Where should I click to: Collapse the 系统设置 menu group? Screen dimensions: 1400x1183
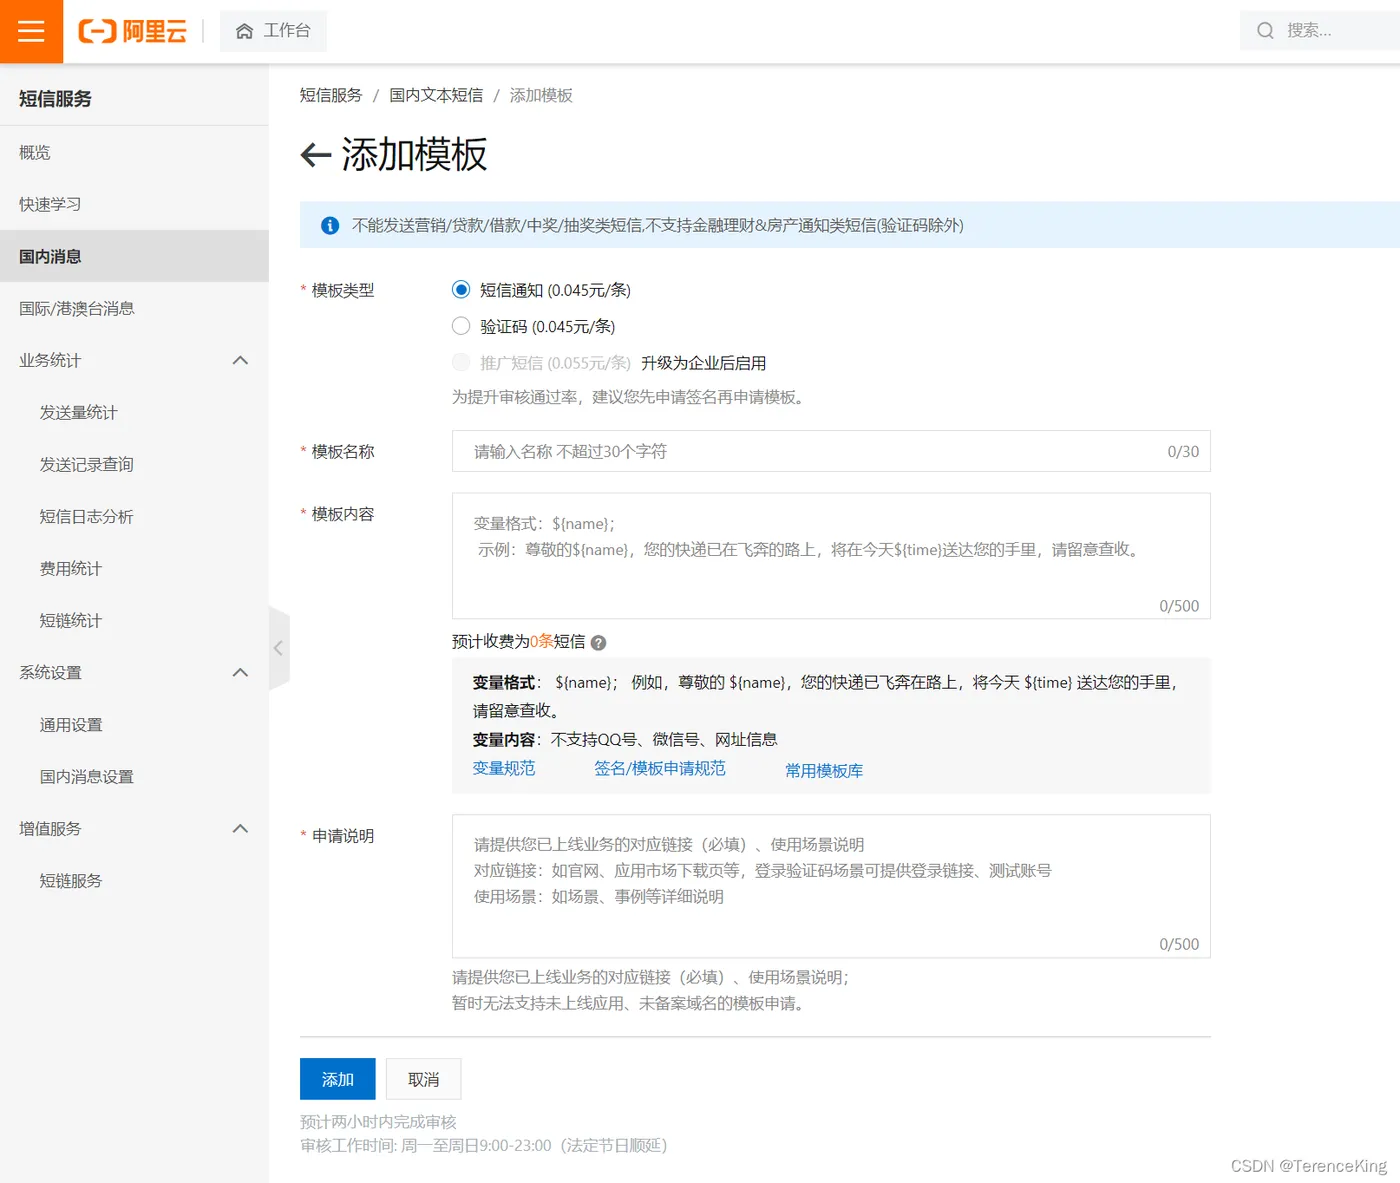pos(240,672)
